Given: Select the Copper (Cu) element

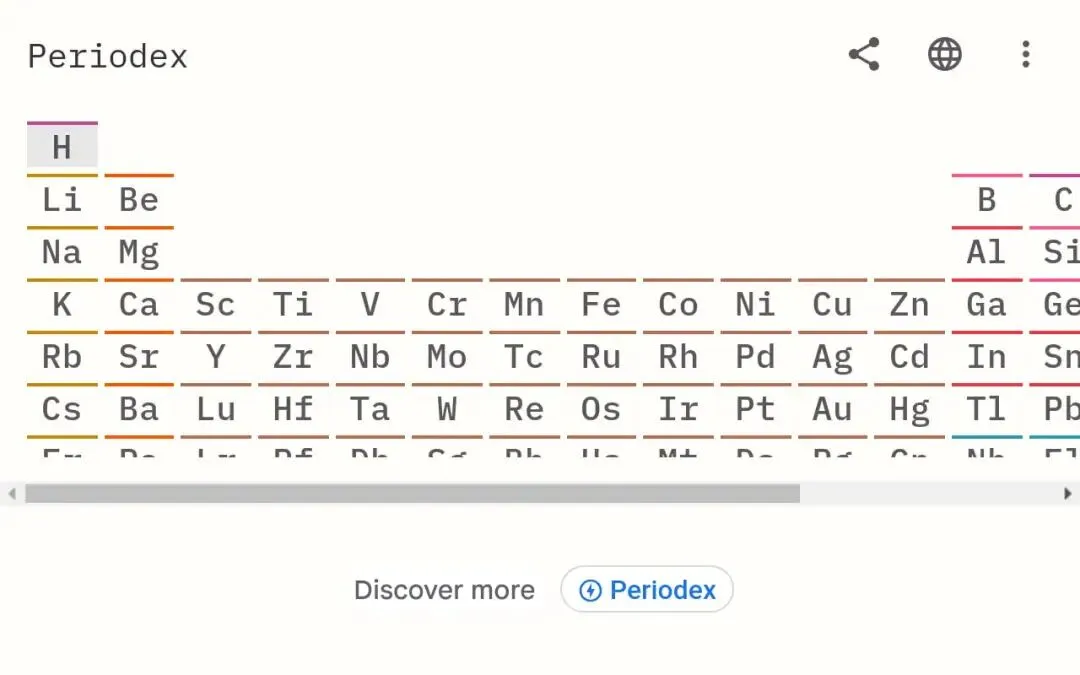Looking at the screenshot, I should [x=832, y=305].
